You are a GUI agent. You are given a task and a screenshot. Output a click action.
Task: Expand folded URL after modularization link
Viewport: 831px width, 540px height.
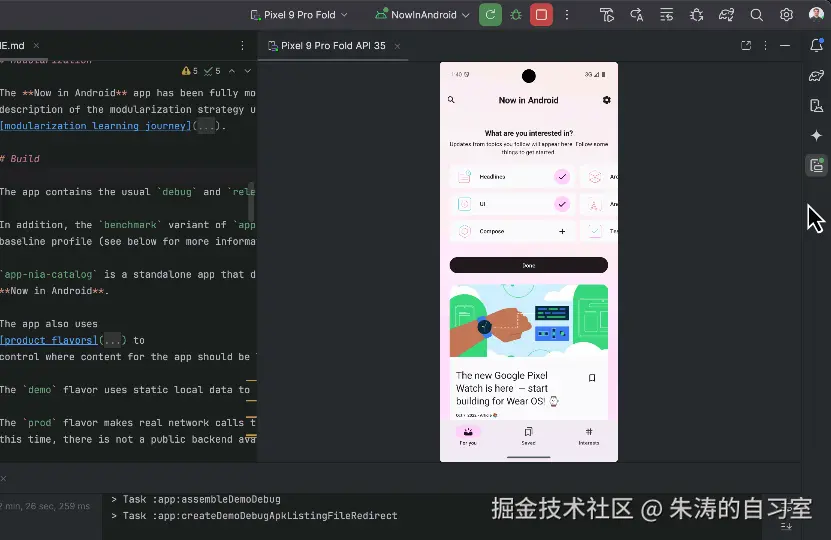(206, 126)
